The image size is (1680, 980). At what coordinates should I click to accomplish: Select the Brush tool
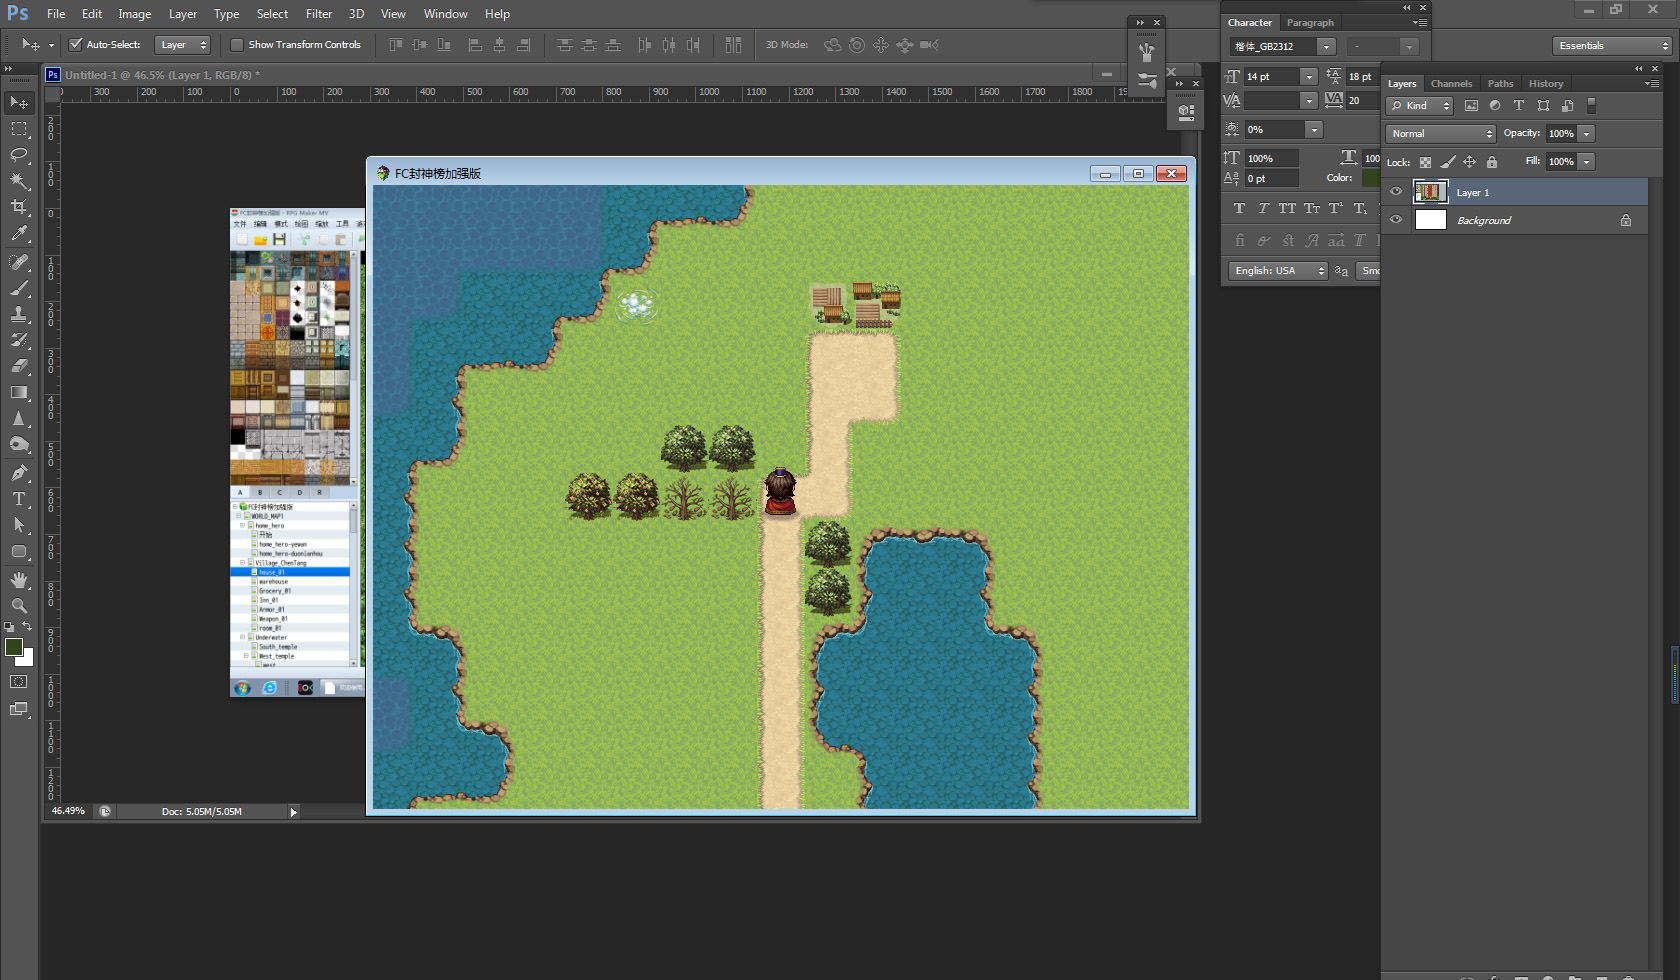(x=19, y=288)
